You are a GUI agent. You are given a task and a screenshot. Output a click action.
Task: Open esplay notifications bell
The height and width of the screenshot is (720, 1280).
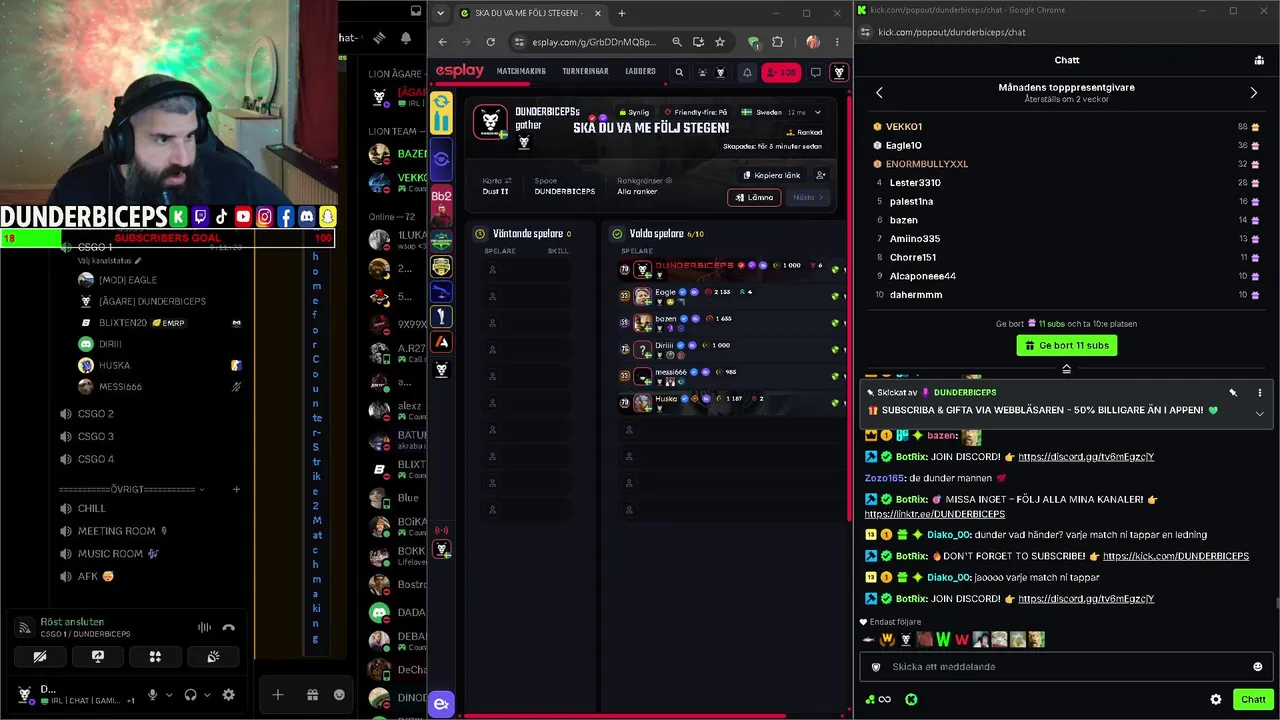746,72
